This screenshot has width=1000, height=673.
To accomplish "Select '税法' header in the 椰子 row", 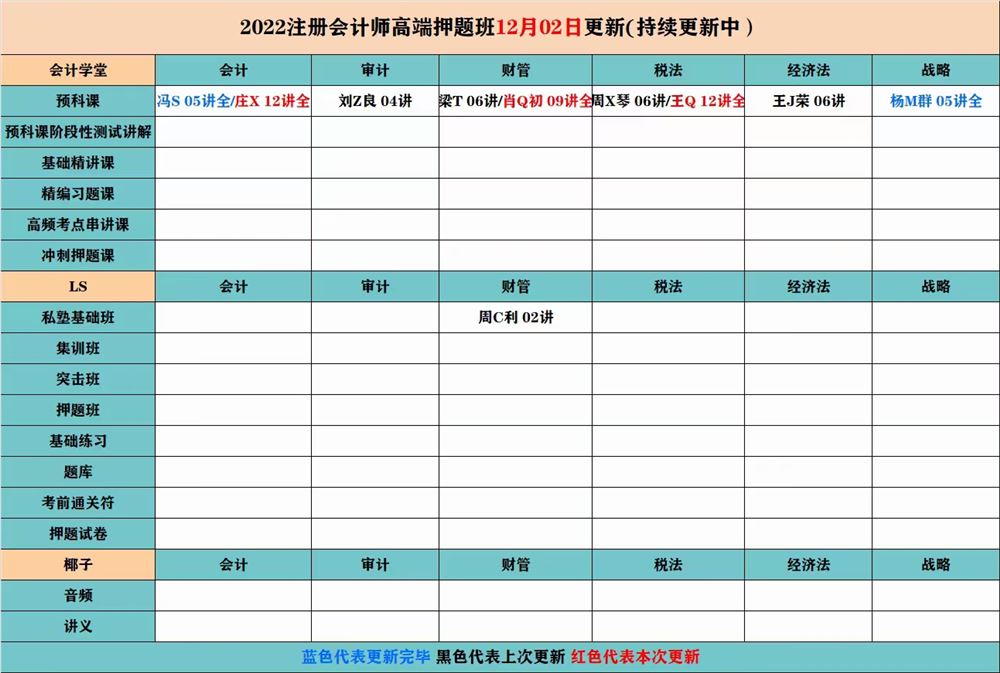I will click(x=668, y=565).
